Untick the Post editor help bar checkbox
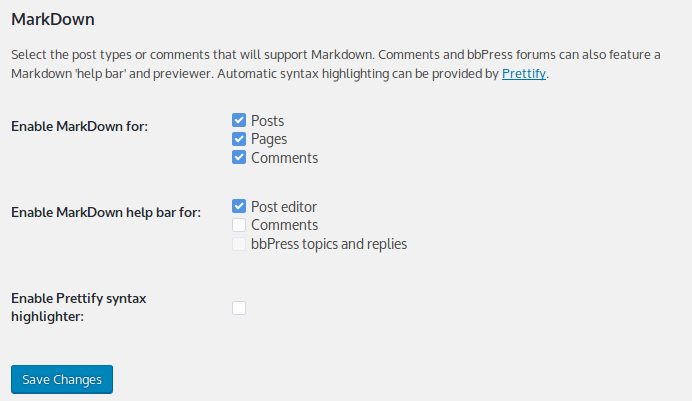This screenshot has height=401, width=692. 239,206
